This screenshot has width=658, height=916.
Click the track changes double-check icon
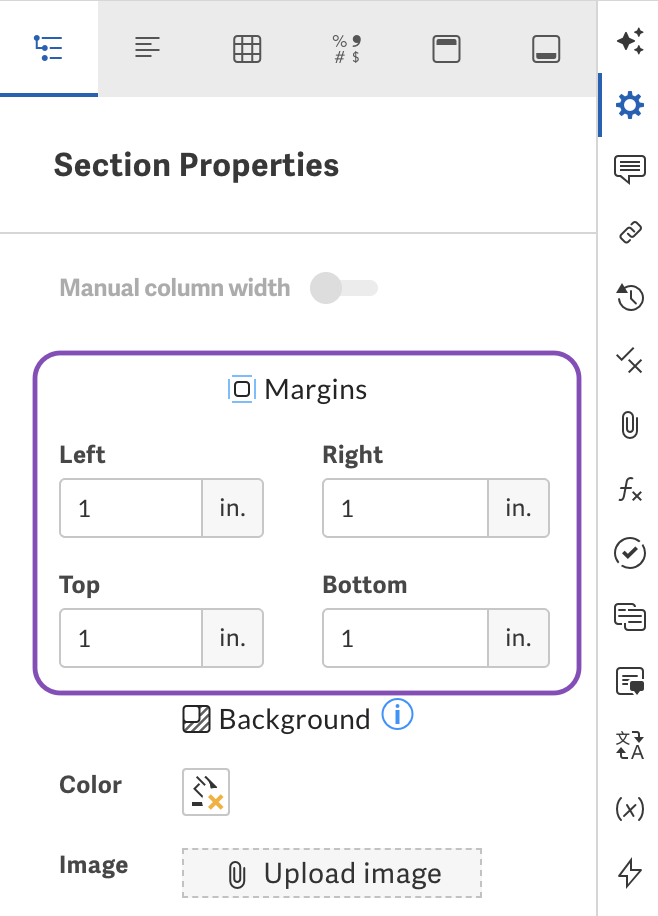(x=629, y=363)
